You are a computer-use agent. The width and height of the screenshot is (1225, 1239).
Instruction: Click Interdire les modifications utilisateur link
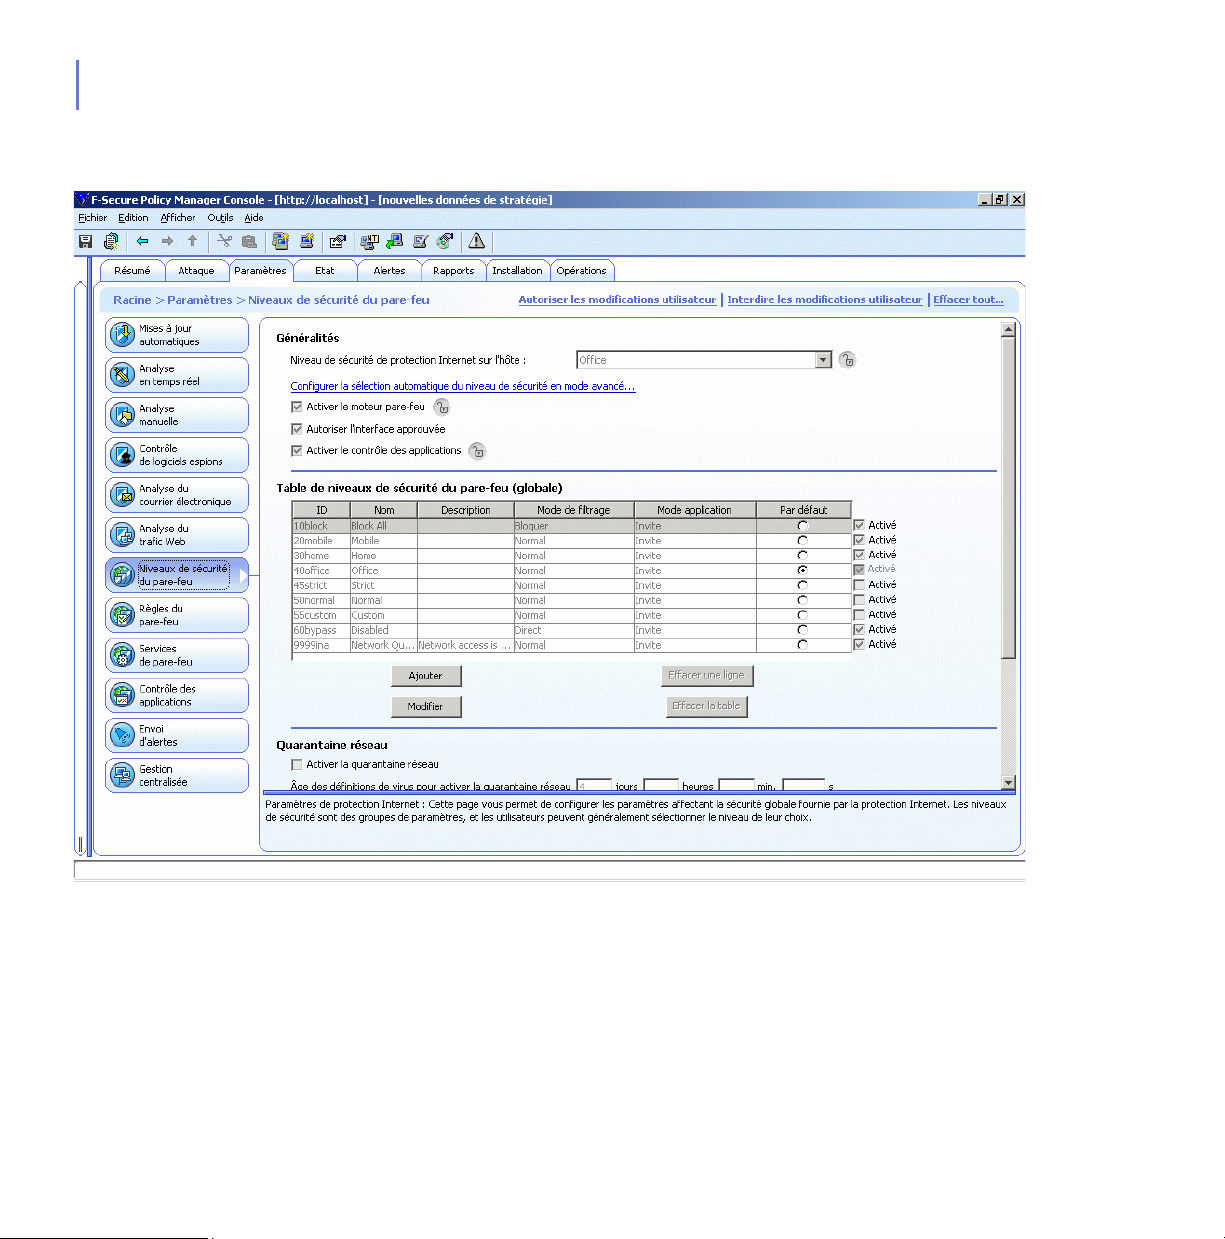click(x=825, y=300)
